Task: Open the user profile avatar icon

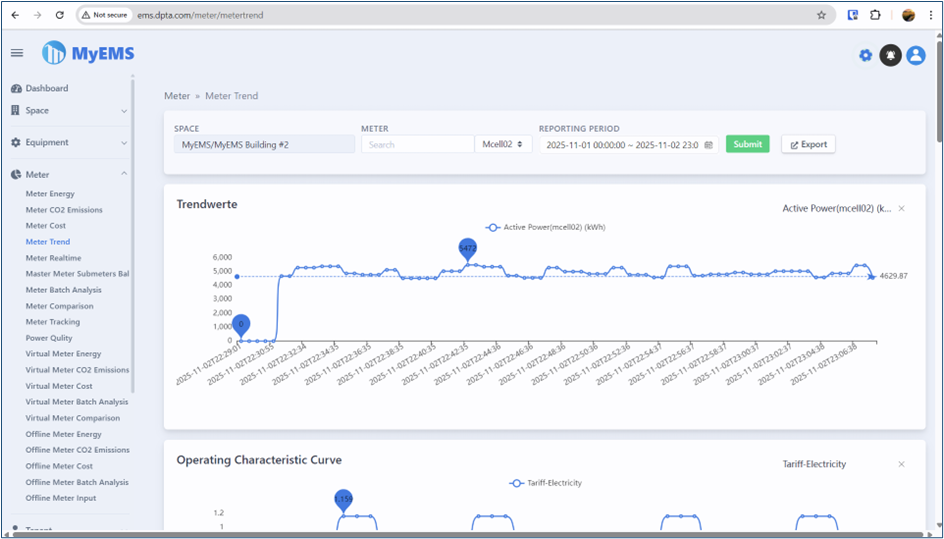Action: pos(915,56)
